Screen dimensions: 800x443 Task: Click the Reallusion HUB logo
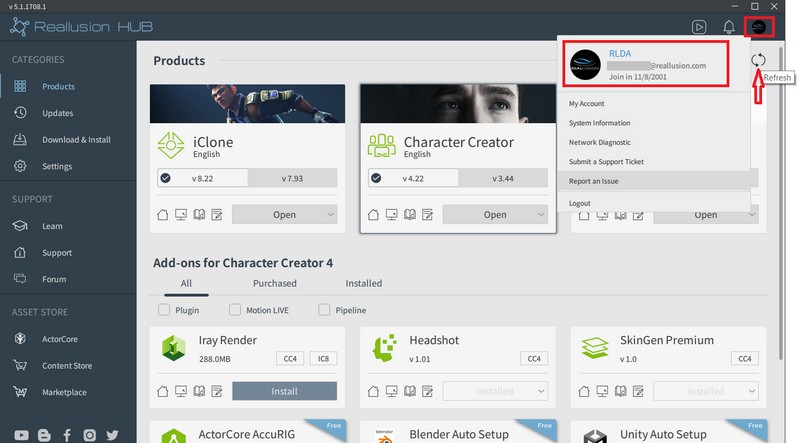point(82,27)
